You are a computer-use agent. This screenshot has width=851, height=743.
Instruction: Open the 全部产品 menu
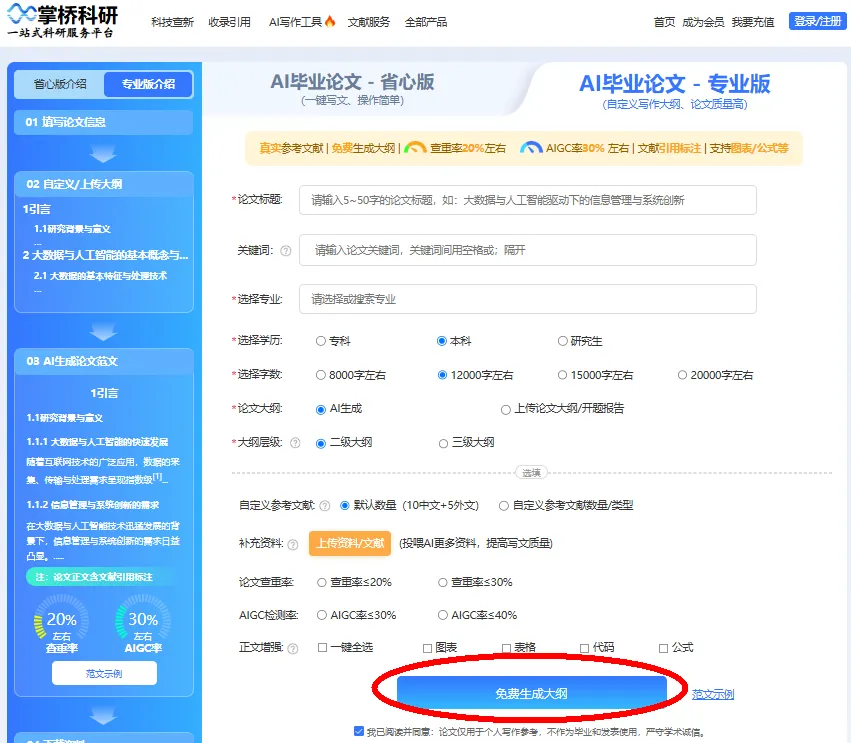[x=426, y=22]
